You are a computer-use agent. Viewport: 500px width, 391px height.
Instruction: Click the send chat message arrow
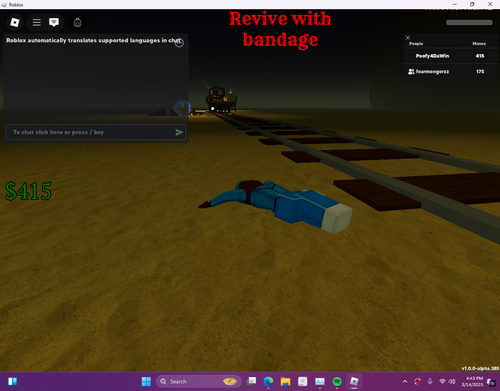pos(179,132)
